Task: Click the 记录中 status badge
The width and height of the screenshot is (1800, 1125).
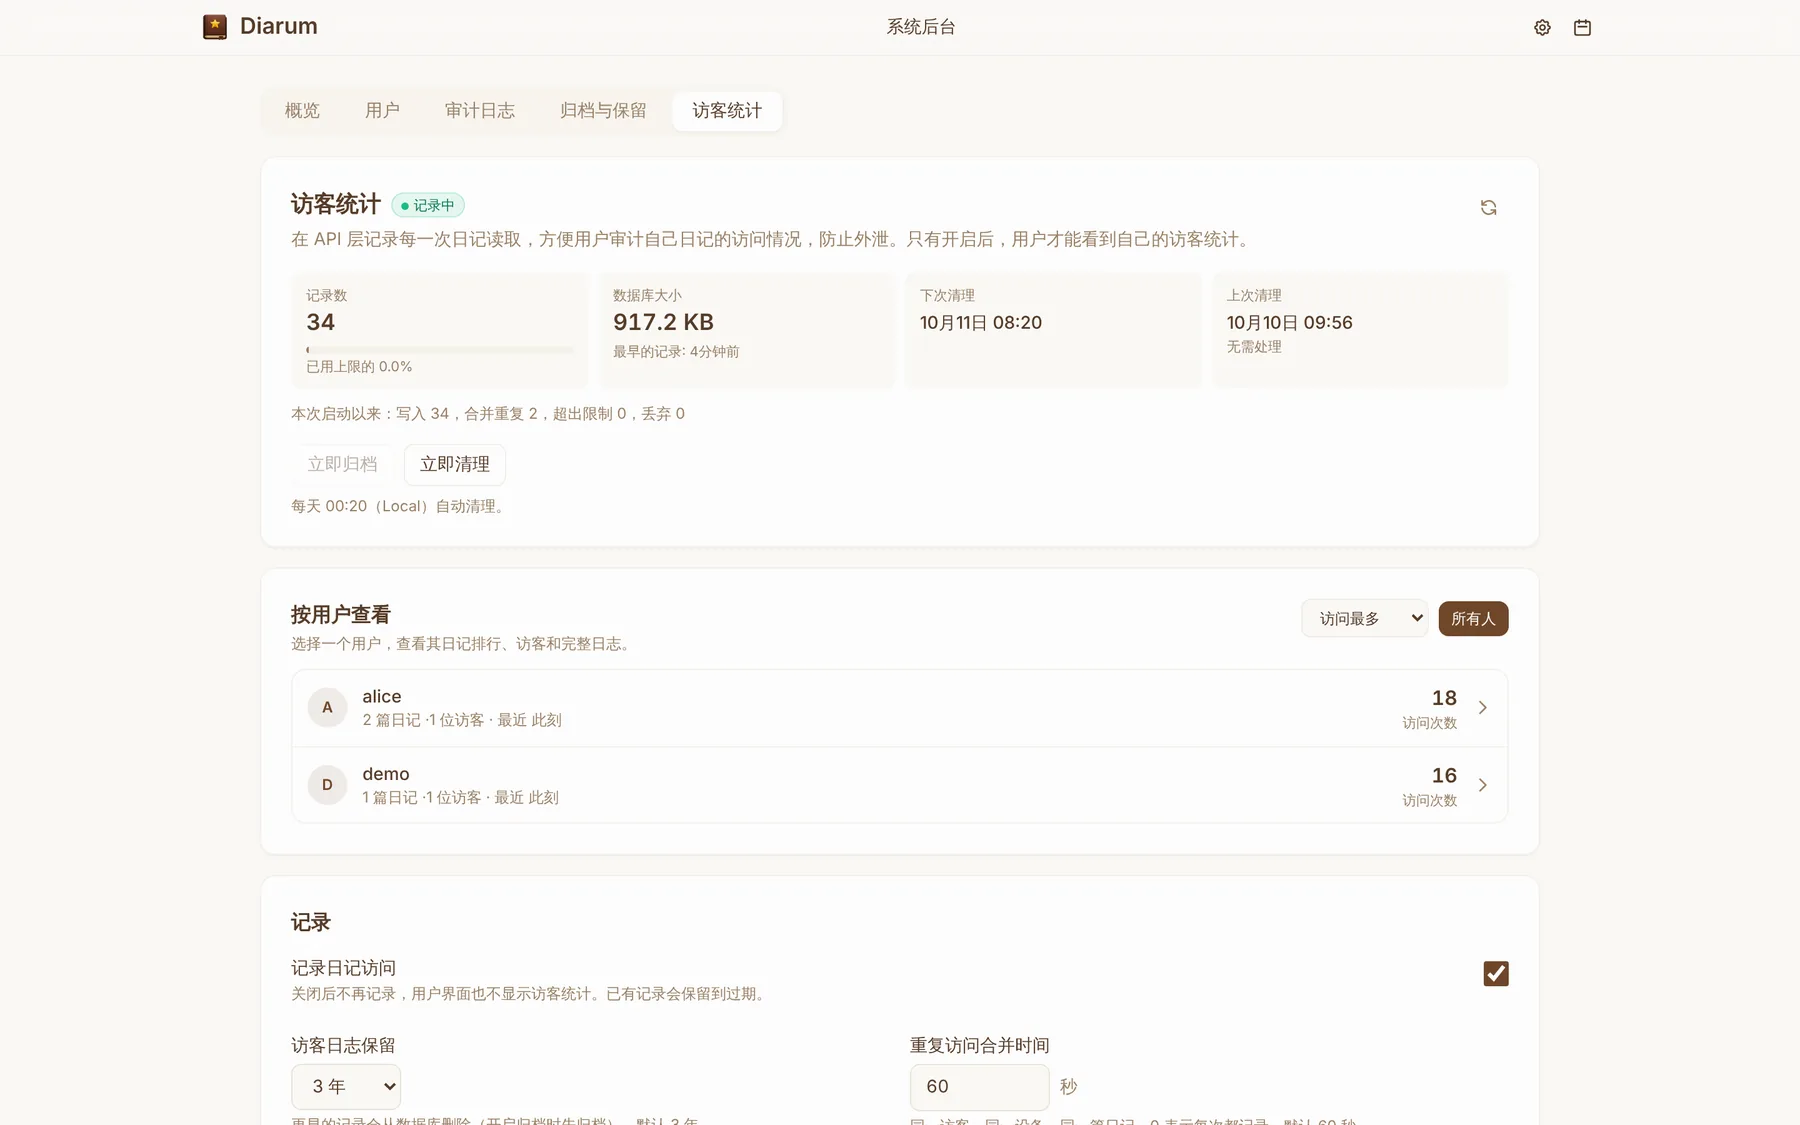Action: click(427, 206)
